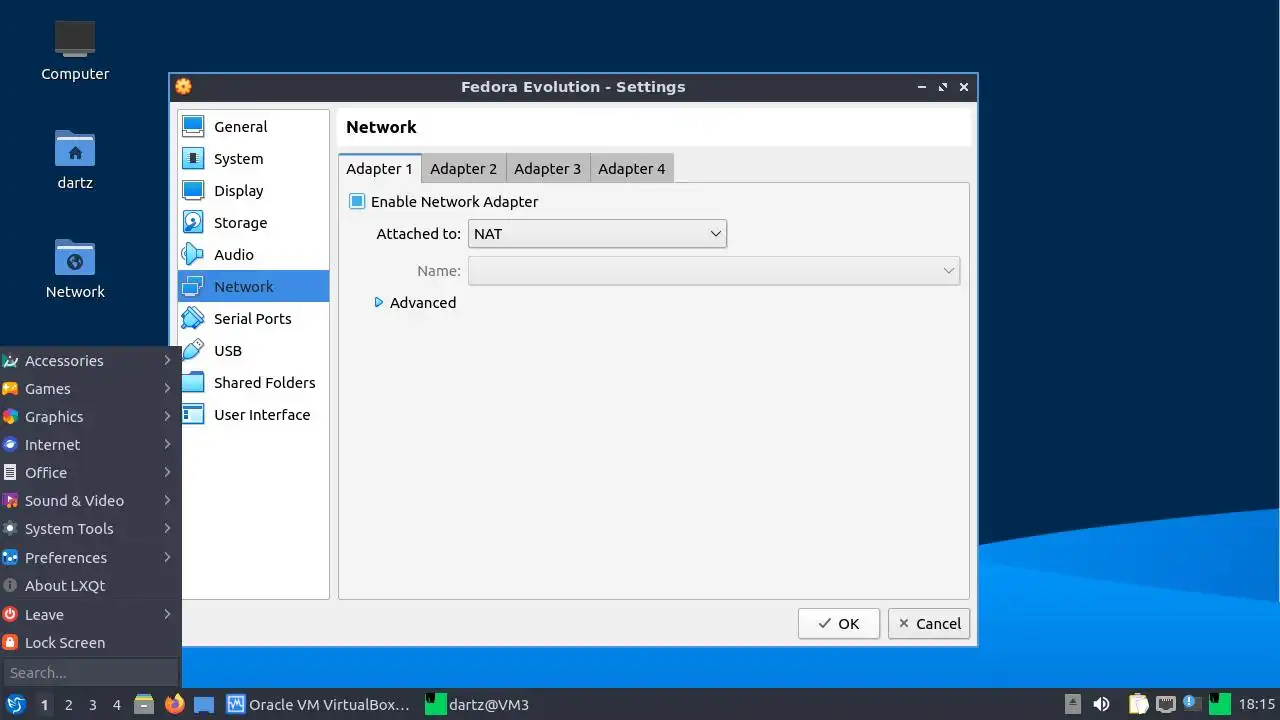Expand the Advanced network options

(415, 303)
